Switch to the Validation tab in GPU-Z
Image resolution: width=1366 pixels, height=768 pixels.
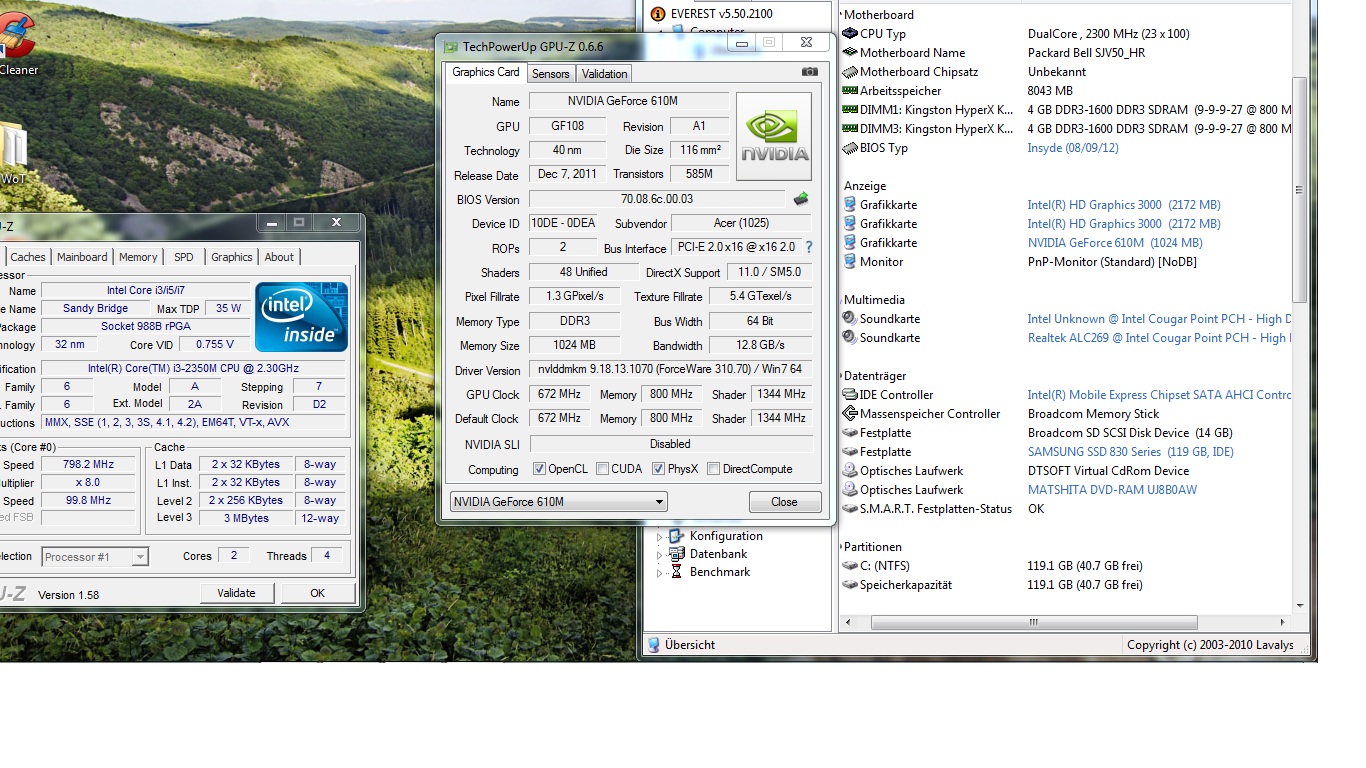(x=604, y=74)
